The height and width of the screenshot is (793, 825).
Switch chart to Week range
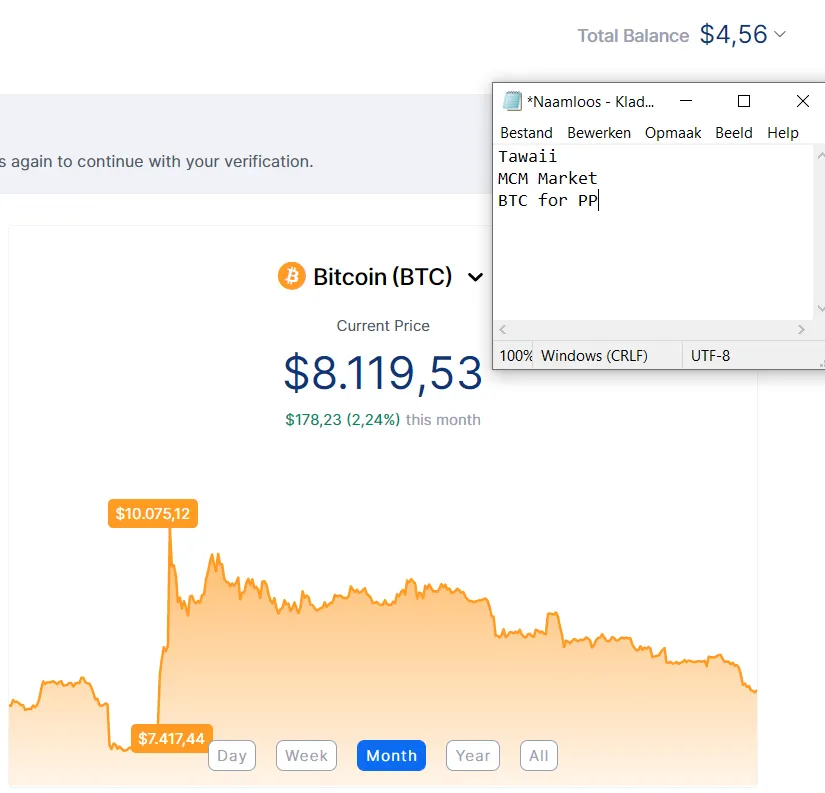(306, 756)
